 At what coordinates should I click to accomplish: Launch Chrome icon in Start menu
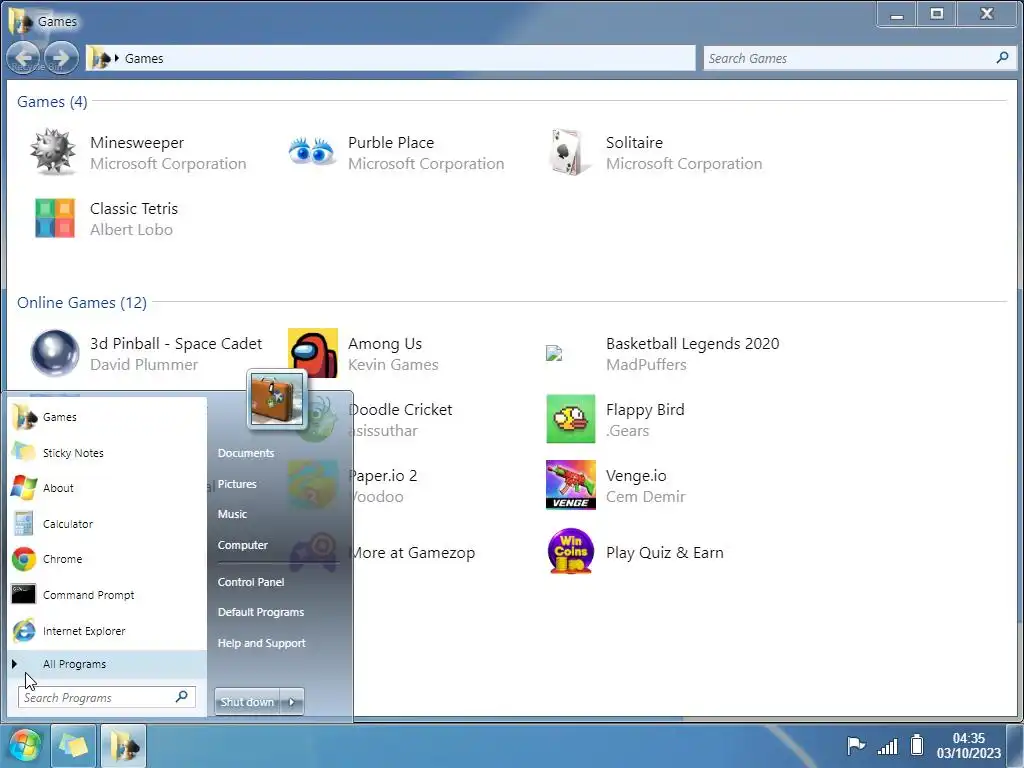[x=24, y=559]
